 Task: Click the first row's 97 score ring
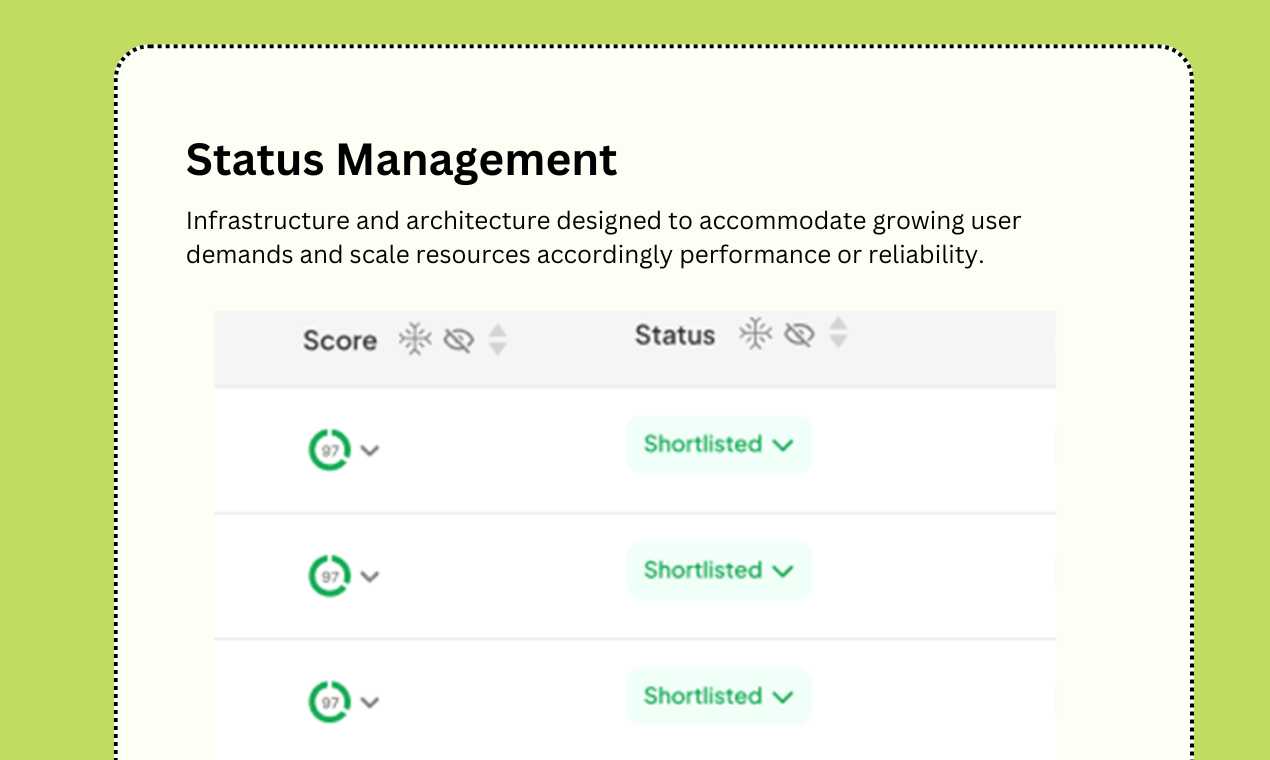tap(329, 450)
